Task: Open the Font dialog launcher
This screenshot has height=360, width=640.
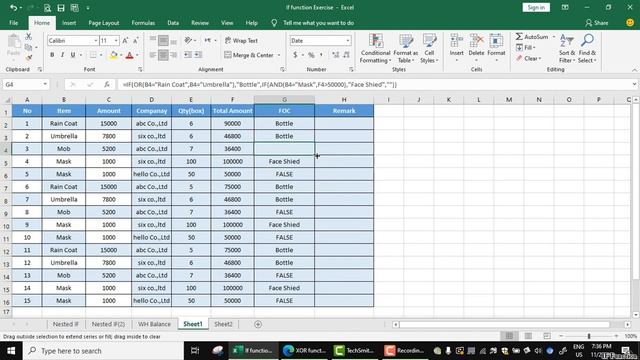Action: click(x=140, y=70)
